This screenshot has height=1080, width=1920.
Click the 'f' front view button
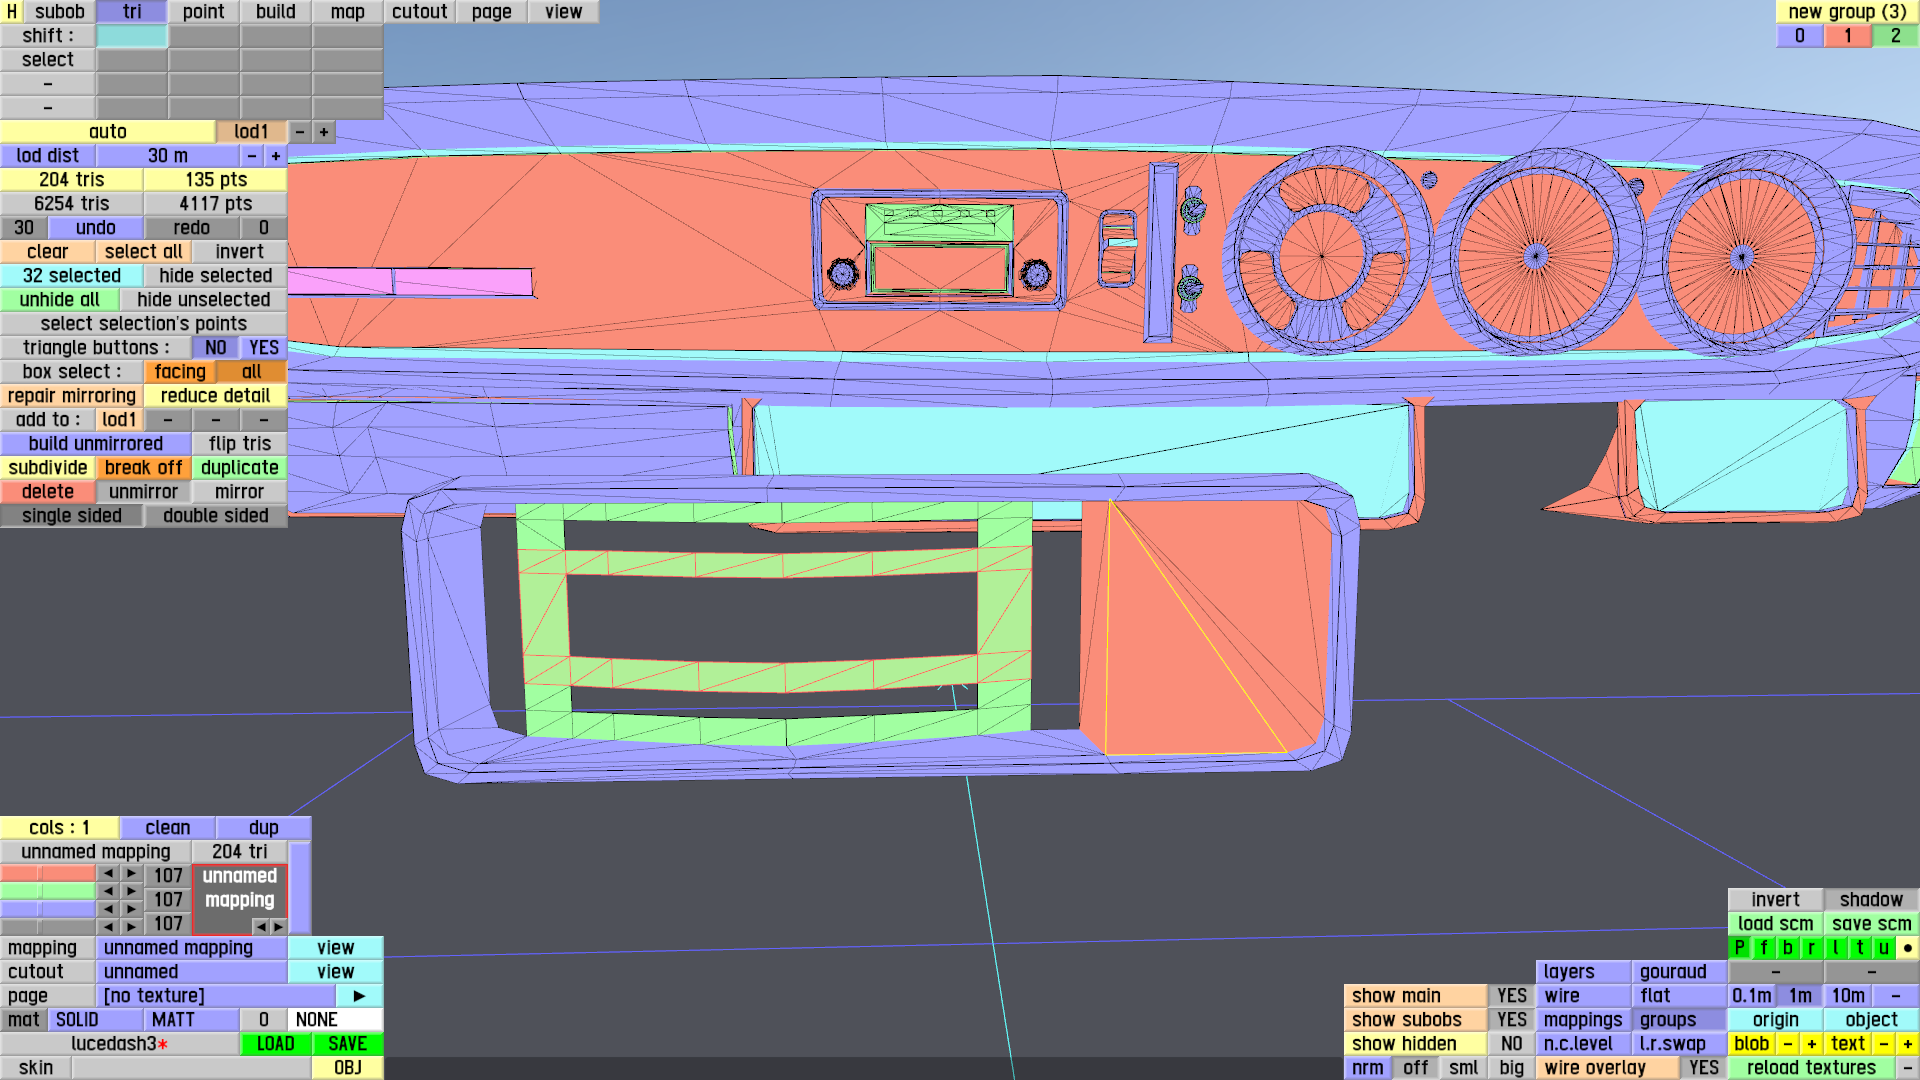pos(1763,948)
